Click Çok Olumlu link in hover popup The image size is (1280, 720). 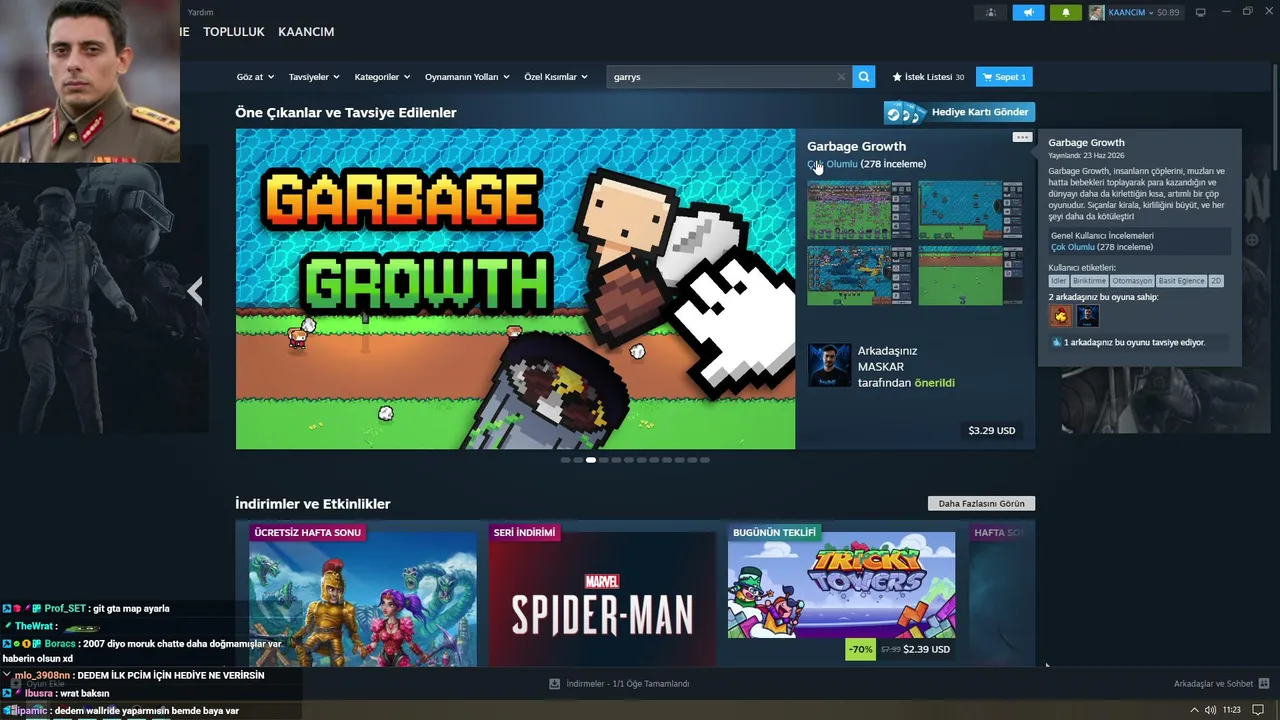coord(1073,247)
